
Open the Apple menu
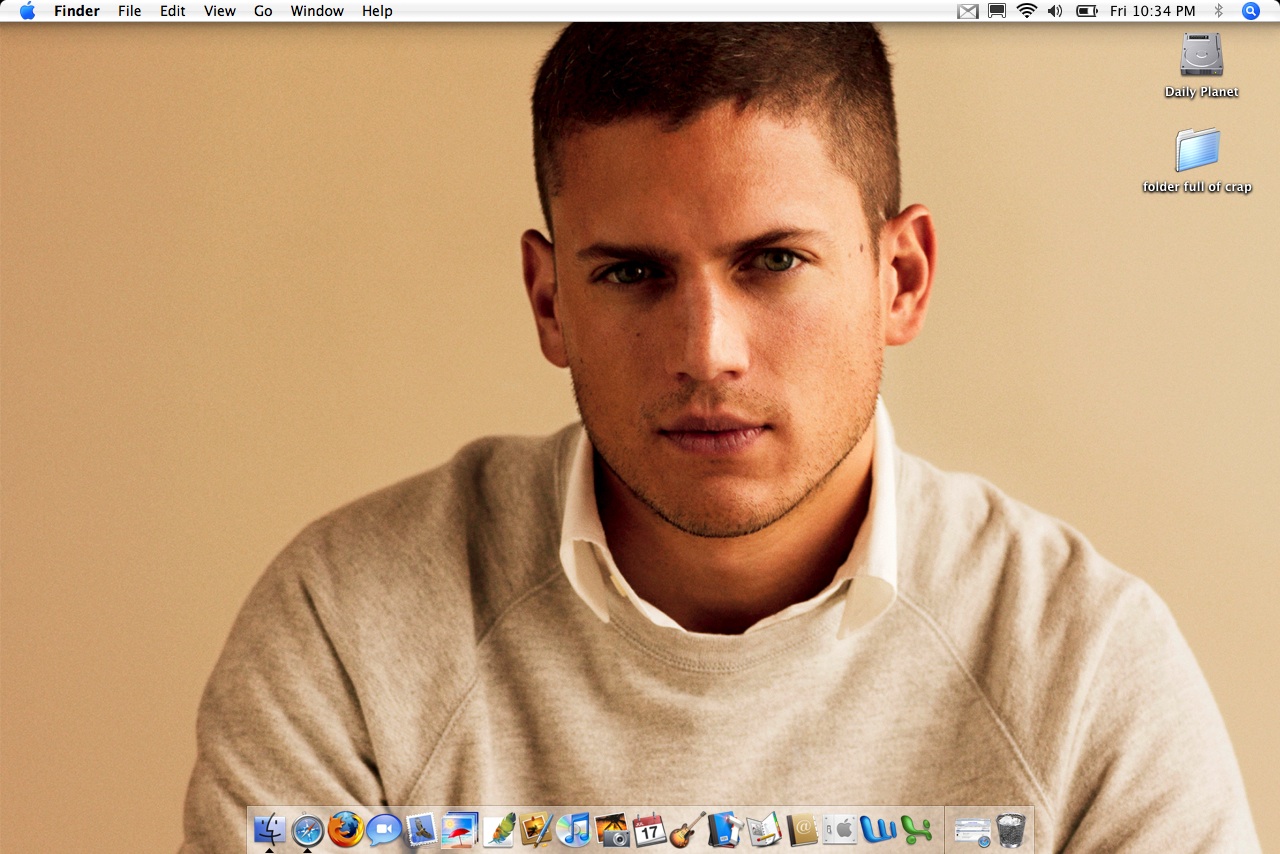tap(27, 11)
